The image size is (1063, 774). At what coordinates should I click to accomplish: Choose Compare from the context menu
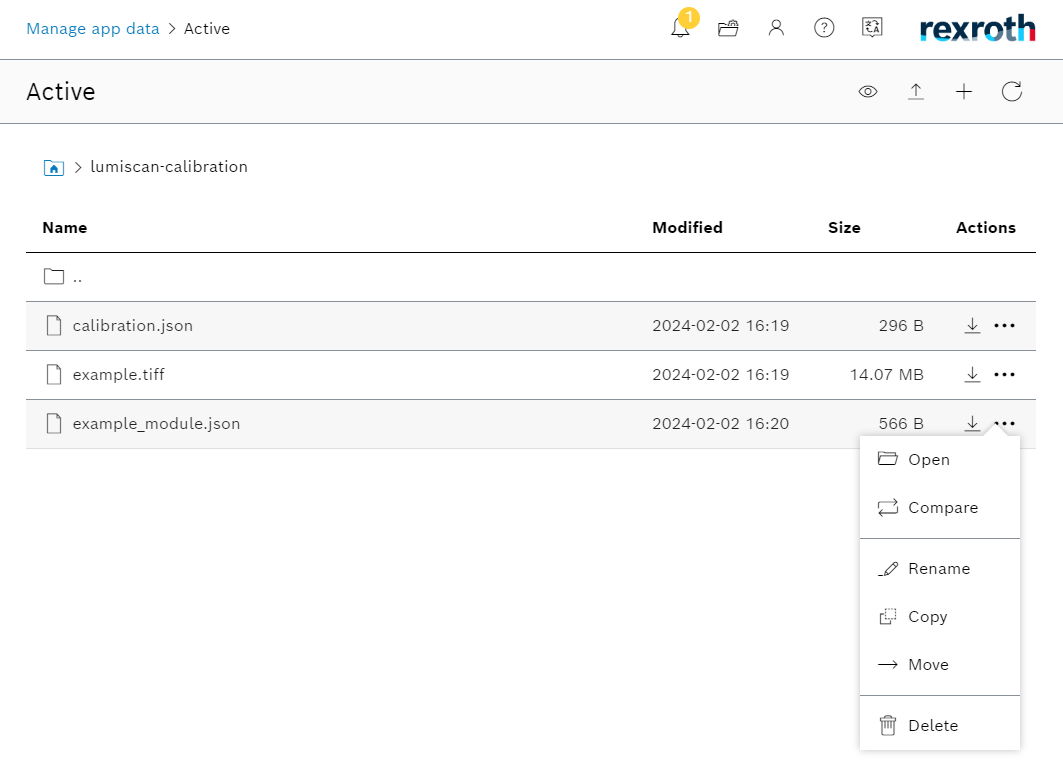point(940,508)
